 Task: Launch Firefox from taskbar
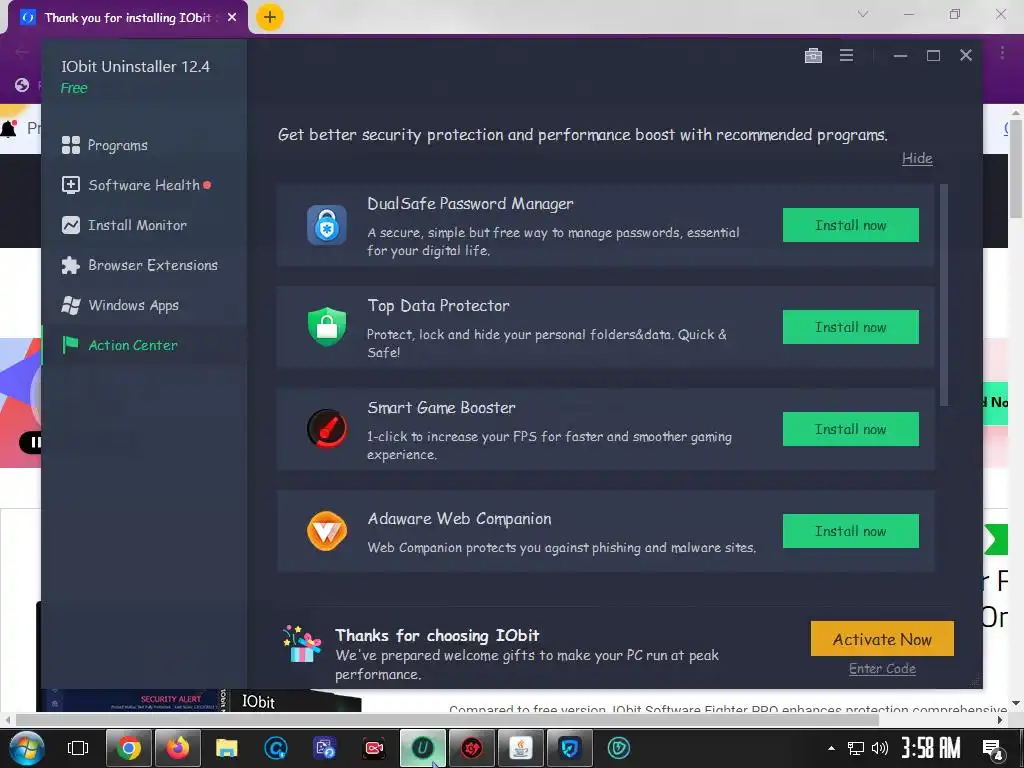178,748
